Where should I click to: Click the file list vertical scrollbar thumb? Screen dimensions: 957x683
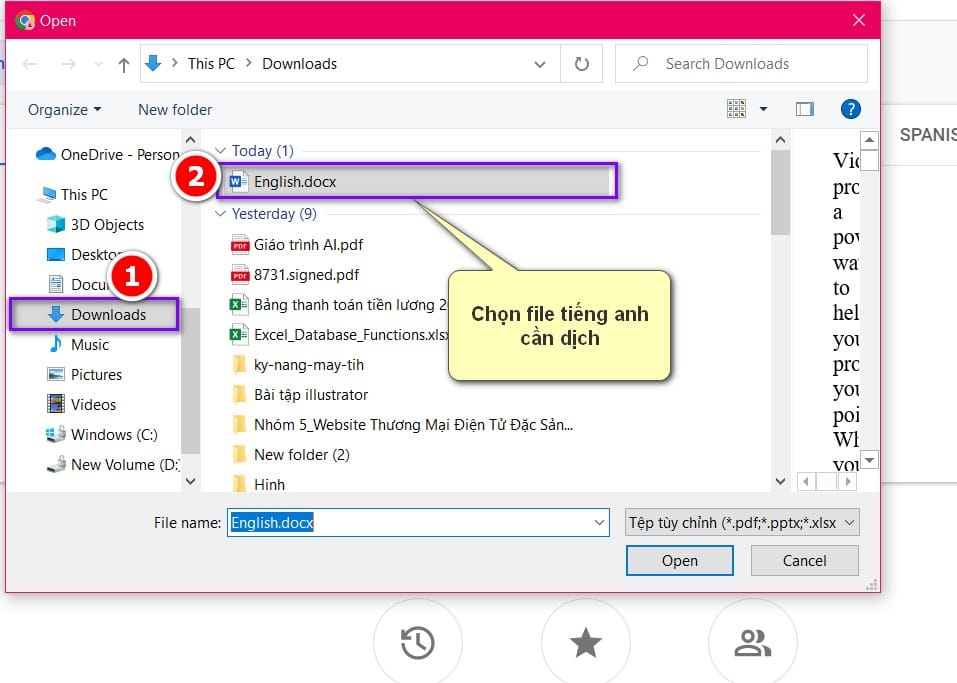click(780, 192)
